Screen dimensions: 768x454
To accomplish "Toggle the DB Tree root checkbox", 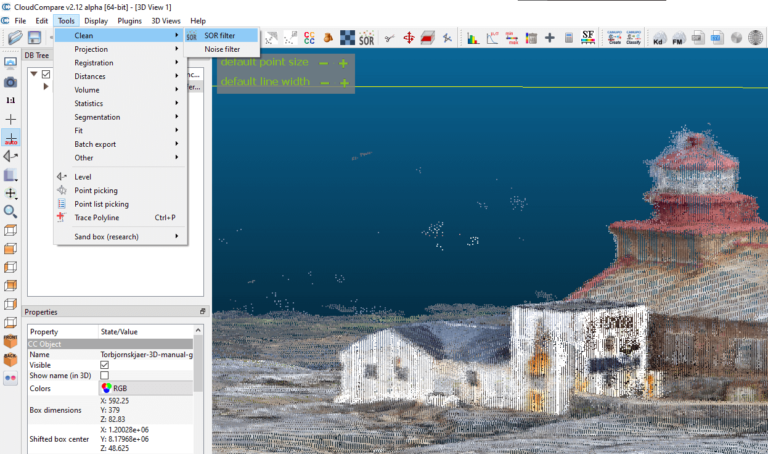I will 46,74.
